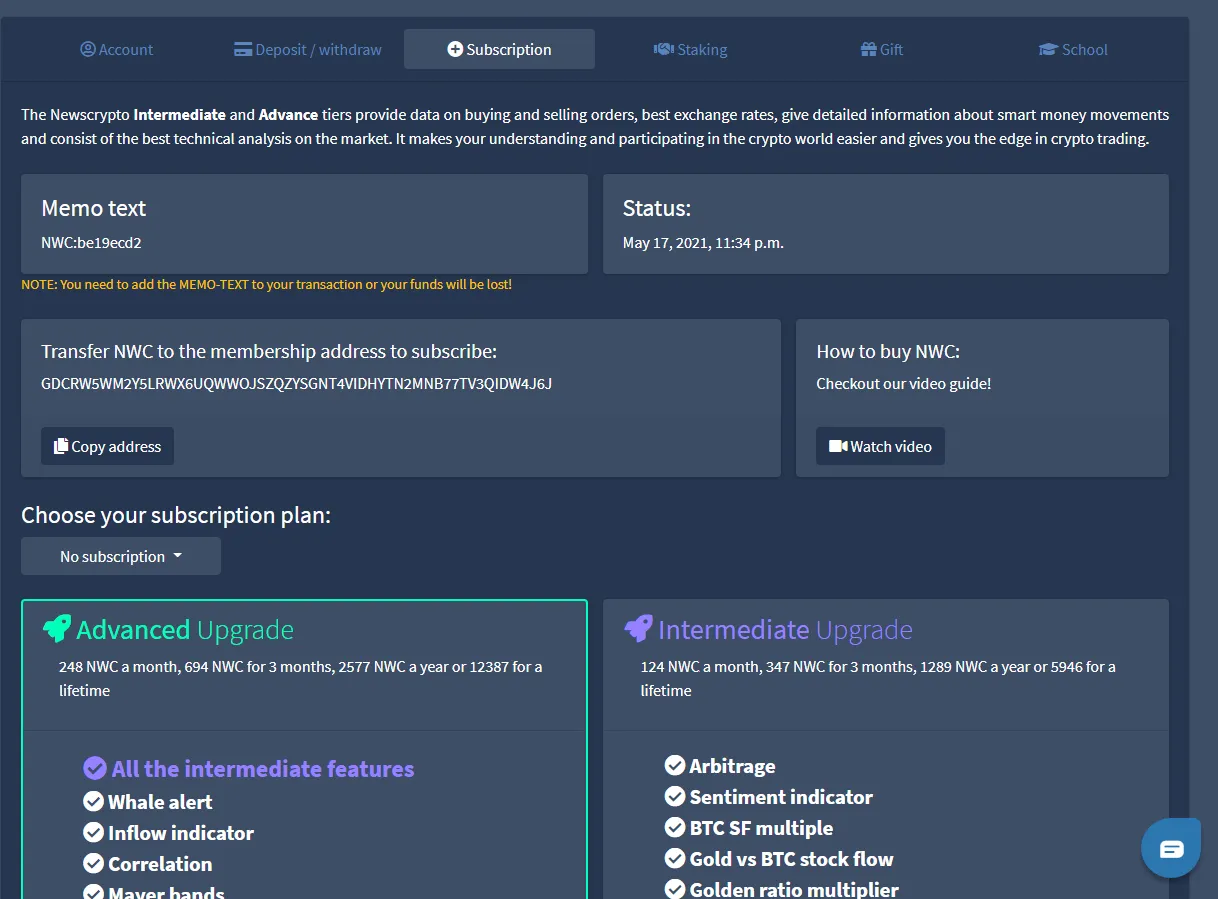
Task: Click the Sentiment indicator feature text
Action: (781, 797)
